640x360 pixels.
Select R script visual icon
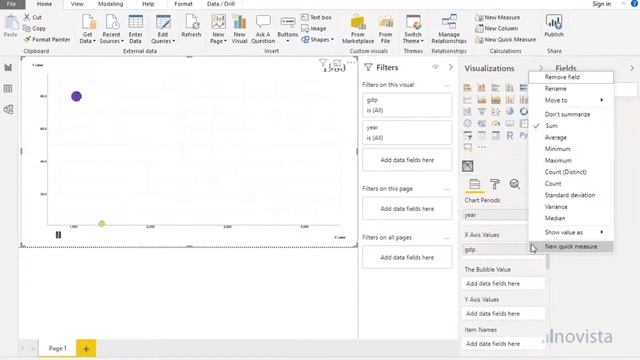coord(510,136)
